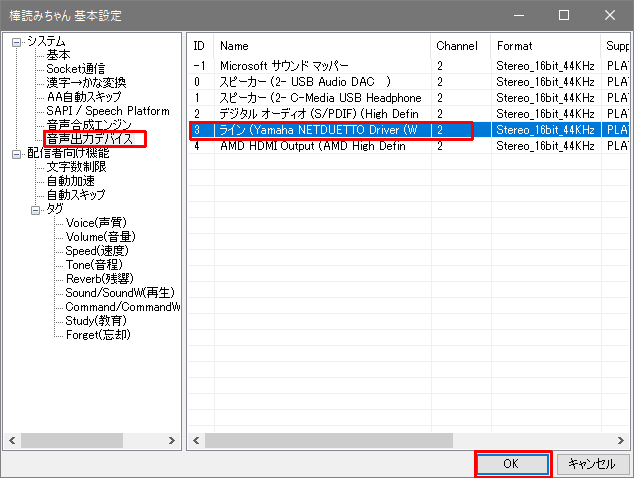This screenshot has width=634, height=478.
Task: Open Study(教育) tag settings
Action: (96, 321)
